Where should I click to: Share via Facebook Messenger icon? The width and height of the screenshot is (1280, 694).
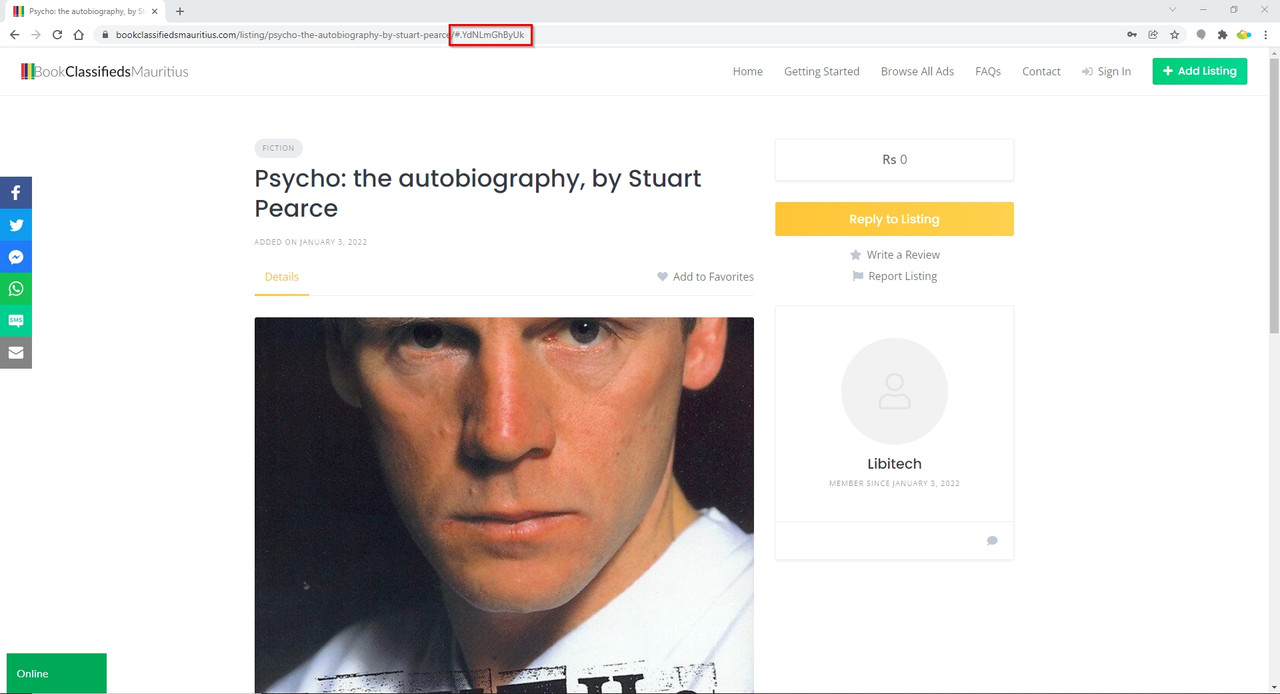pyautogui.click(x=16, y=257)
